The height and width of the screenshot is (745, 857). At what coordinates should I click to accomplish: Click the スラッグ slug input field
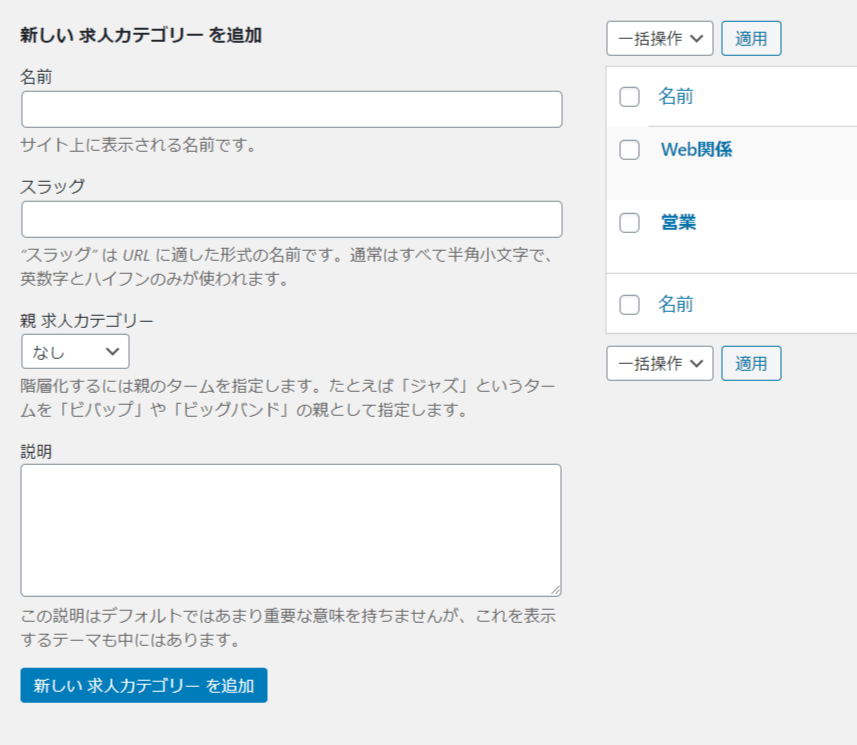[x=291, y=219]
